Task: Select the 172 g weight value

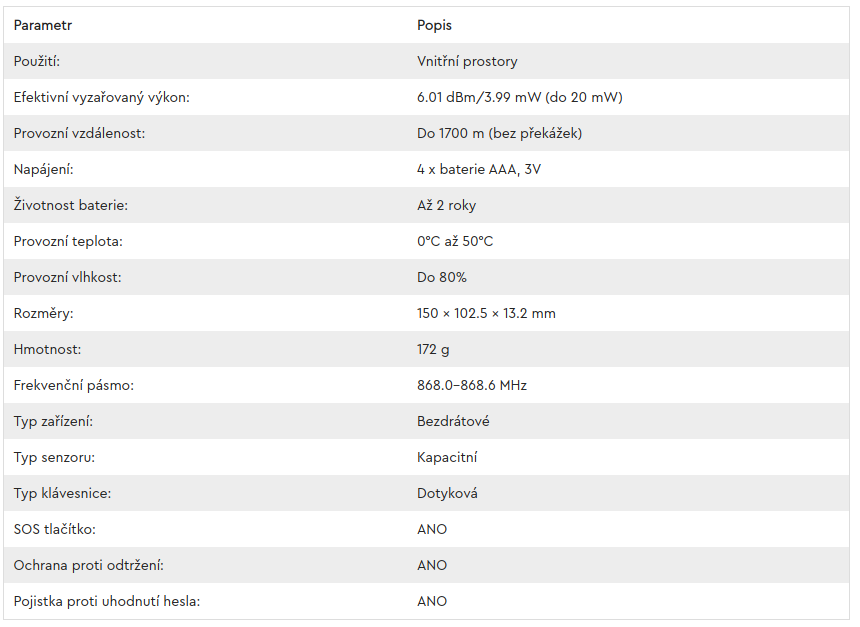Action: [x=433, y=349]
